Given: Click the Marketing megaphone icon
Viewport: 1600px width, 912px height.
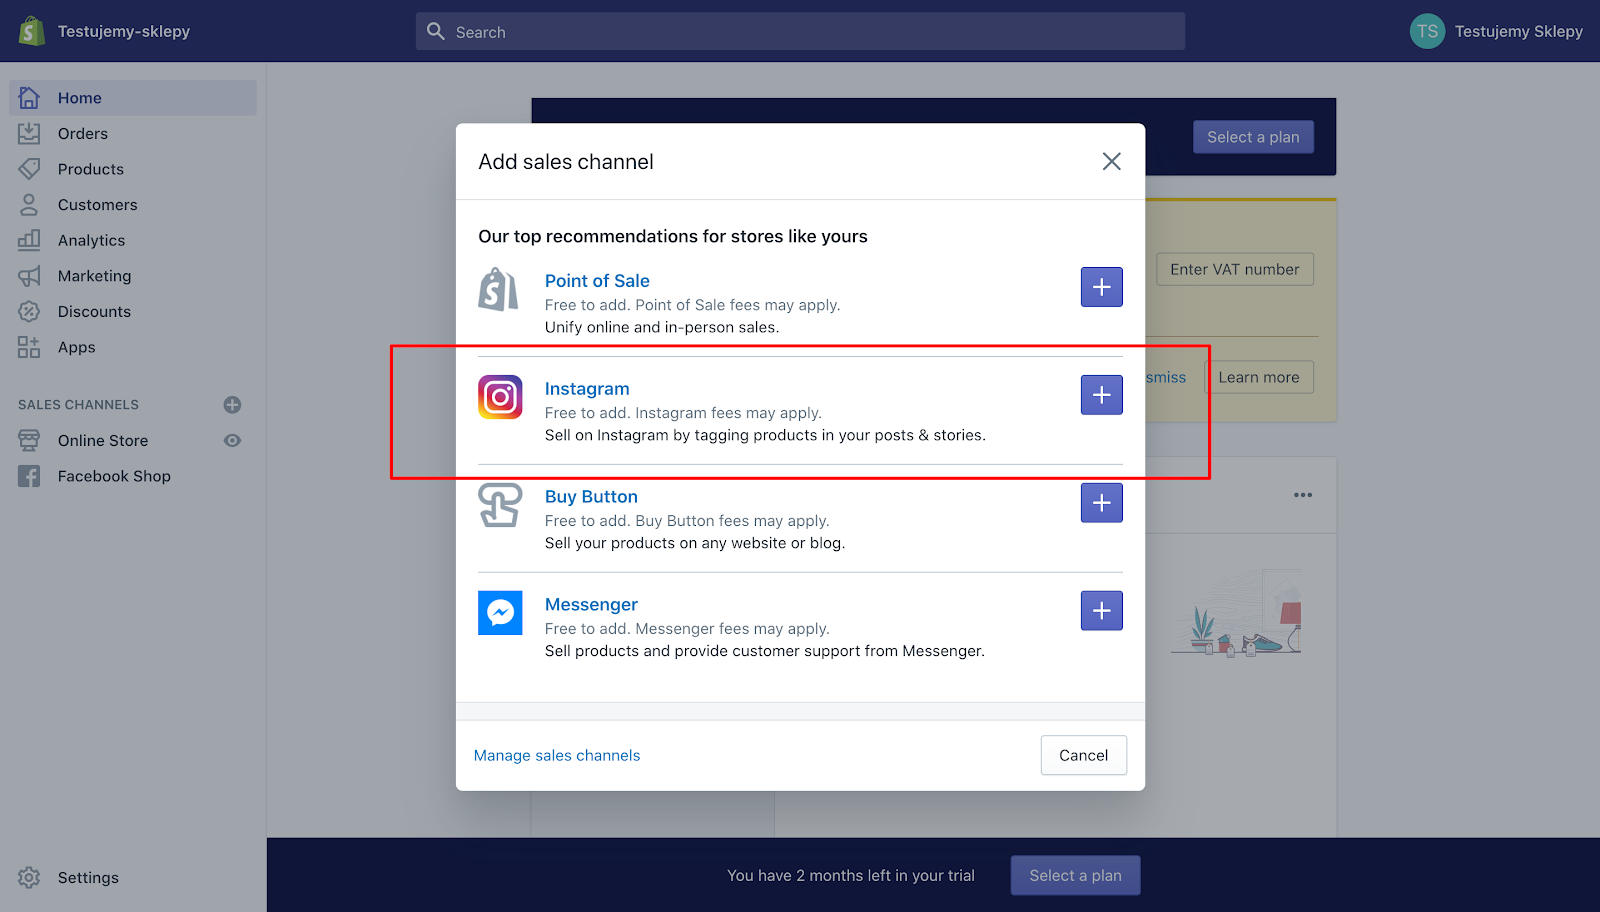Looking at the screenshot, I should 29,276.
